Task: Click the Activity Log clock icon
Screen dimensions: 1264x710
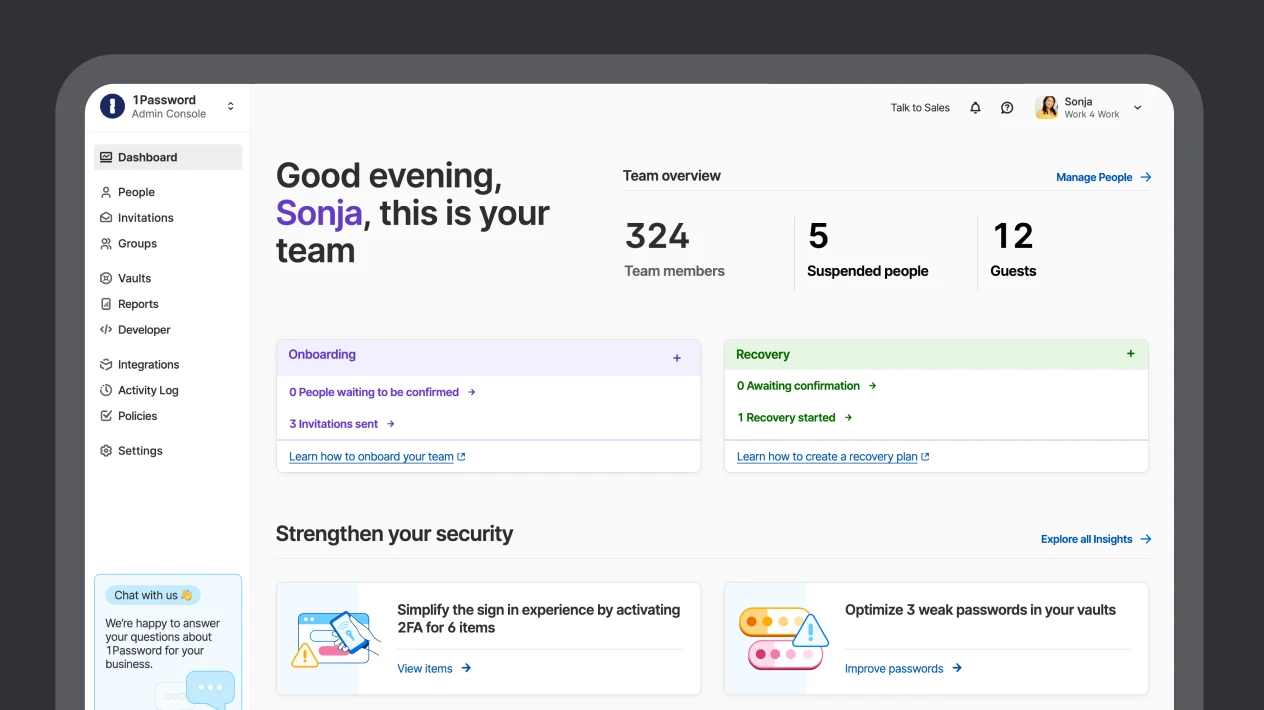Action: (x=106, y=390)
